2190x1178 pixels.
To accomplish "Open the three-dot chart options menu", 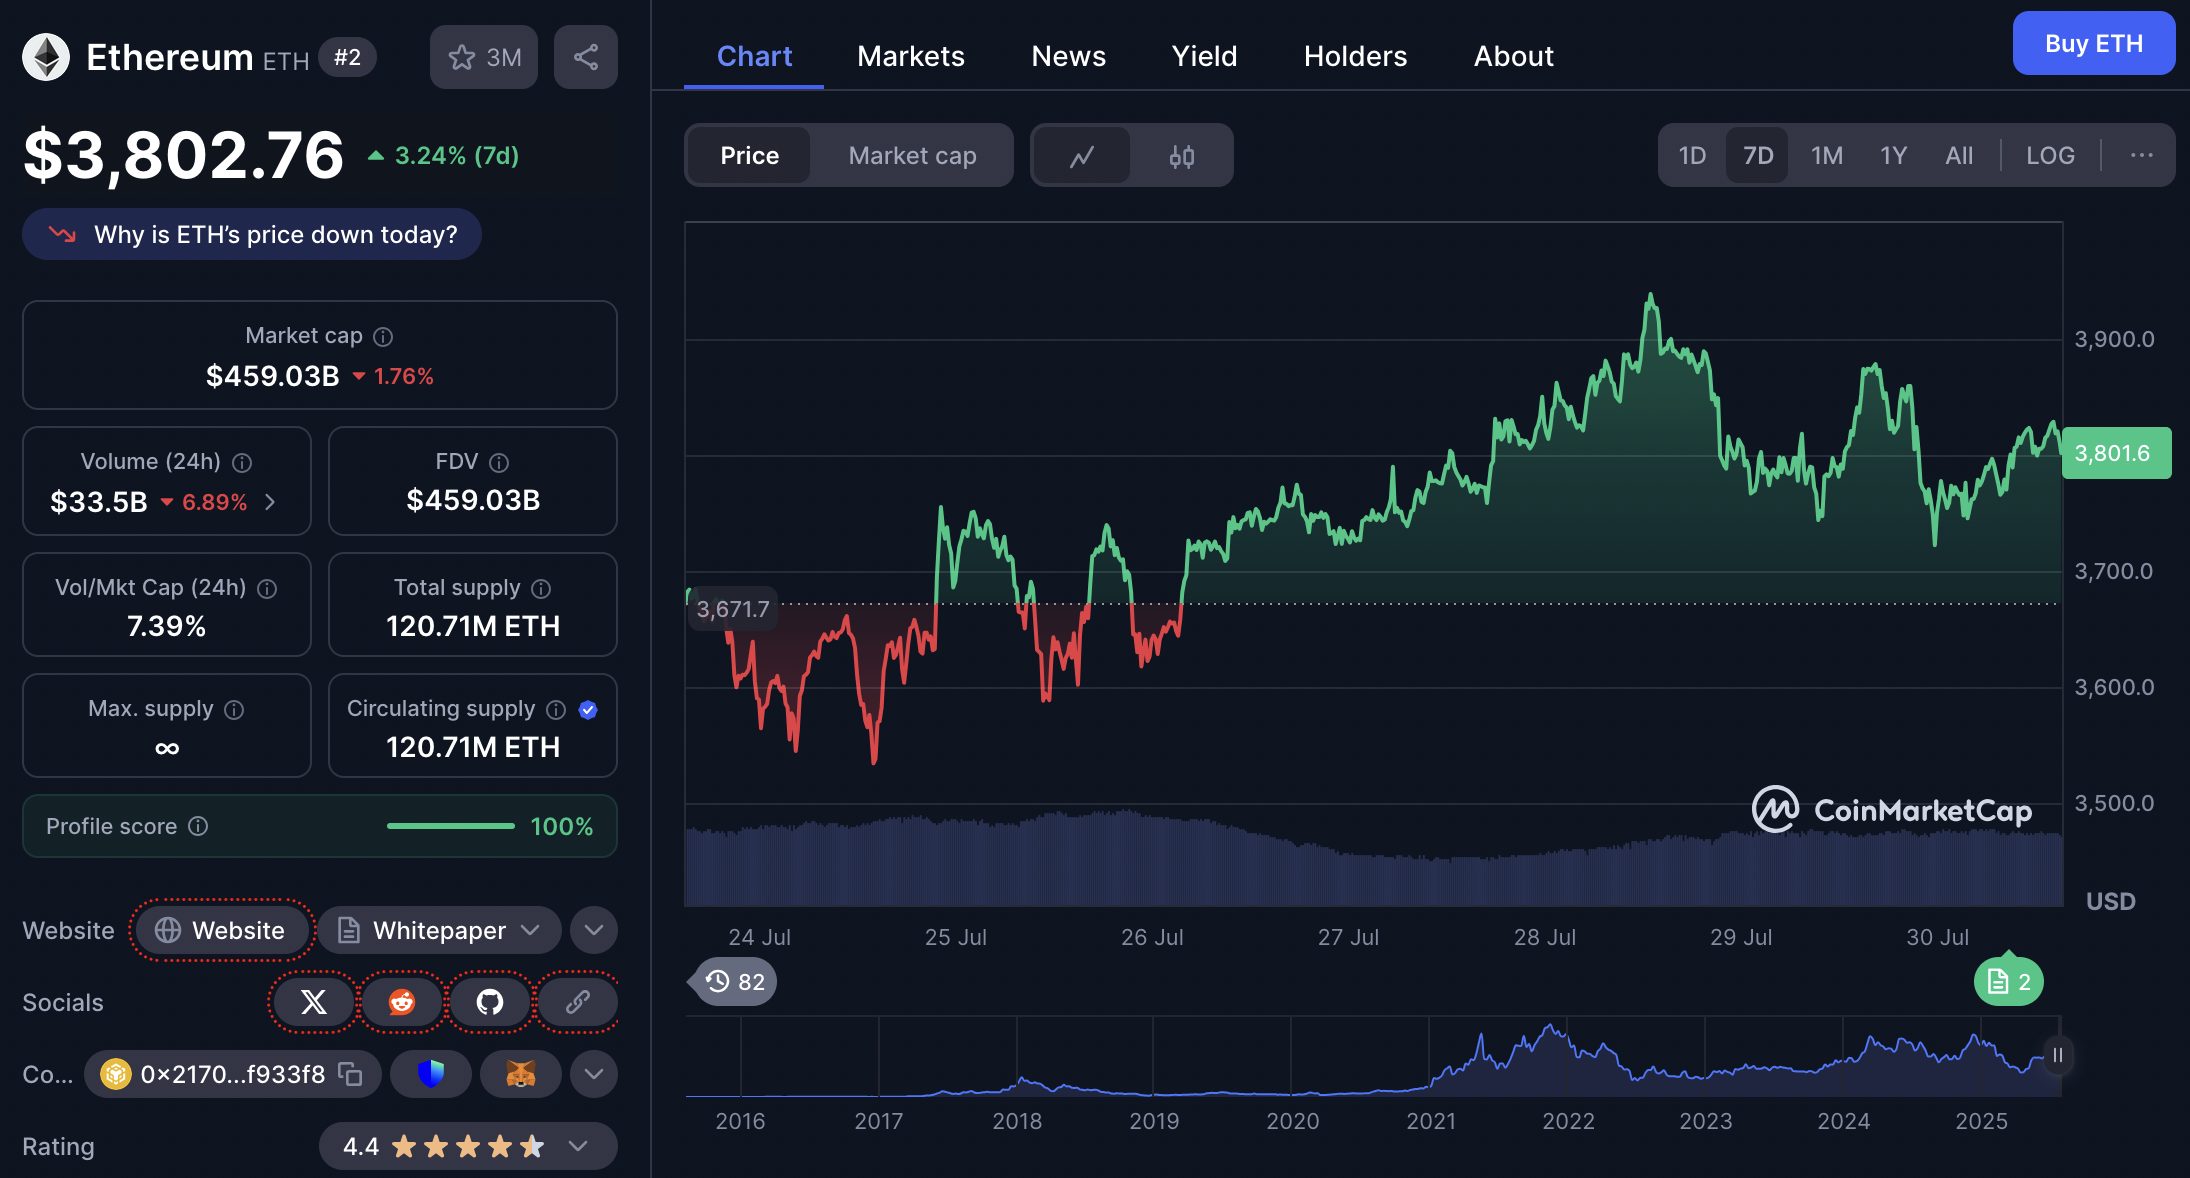I will click(x=2141, y=155).
